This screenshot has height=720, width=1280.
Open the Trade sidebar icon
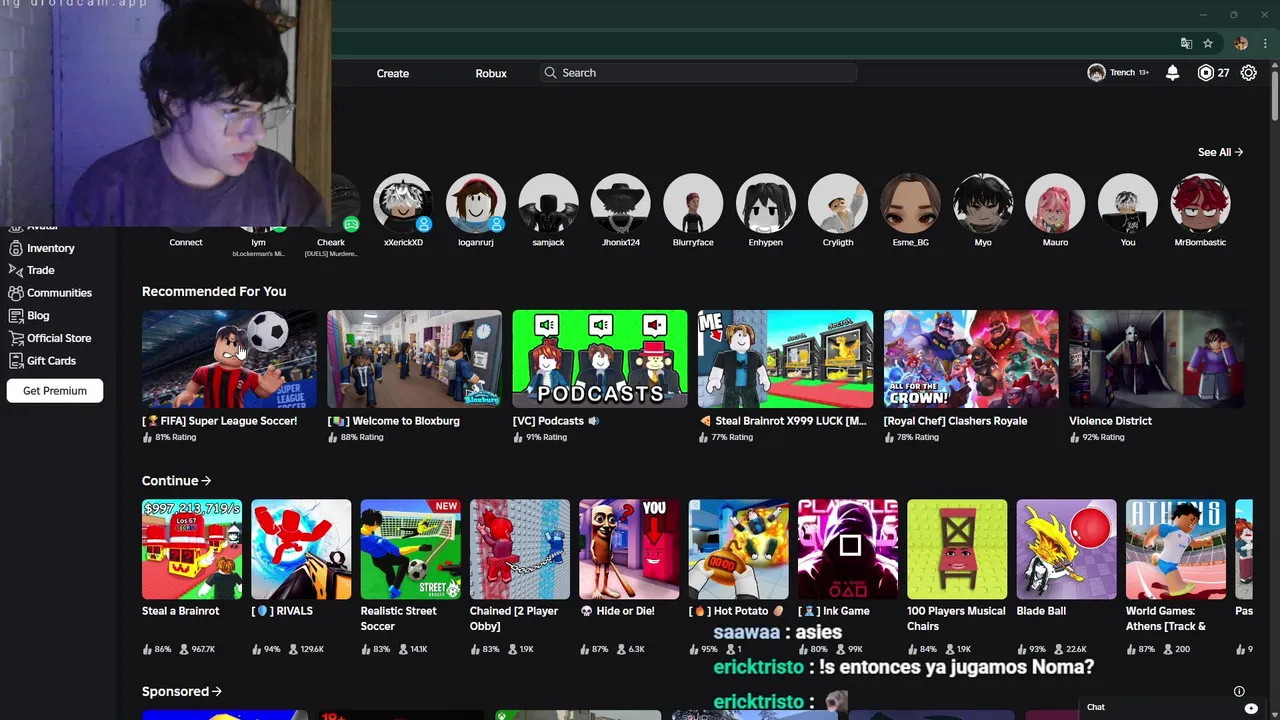(15, 270)
